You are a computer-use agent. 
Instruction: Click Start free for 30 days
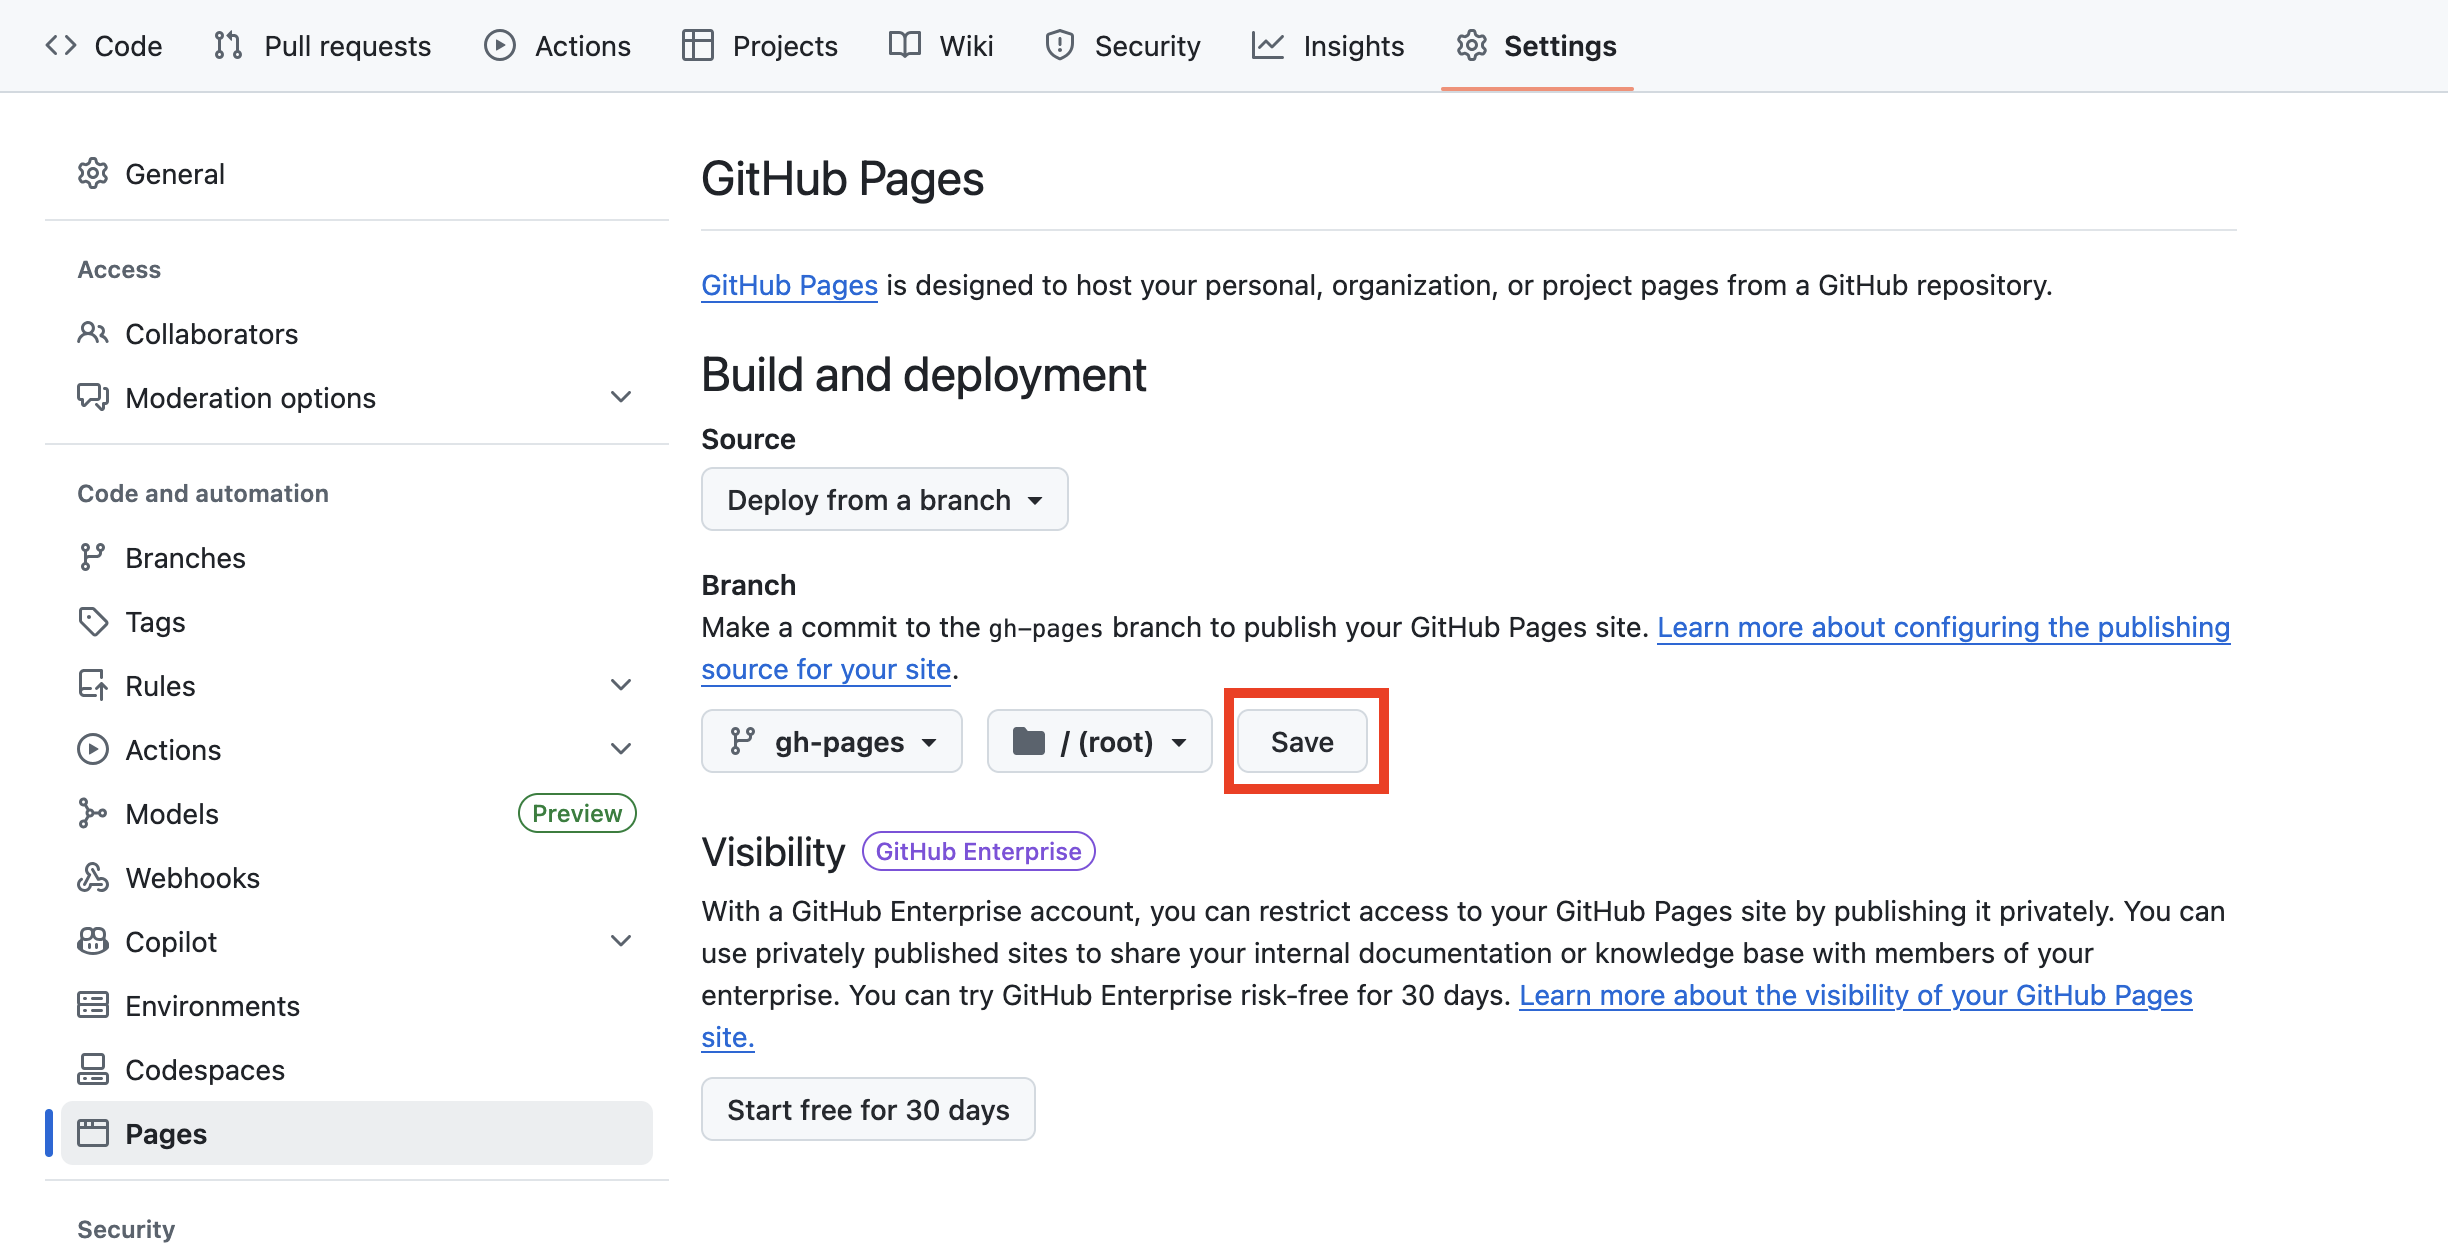click(868, 1110)
